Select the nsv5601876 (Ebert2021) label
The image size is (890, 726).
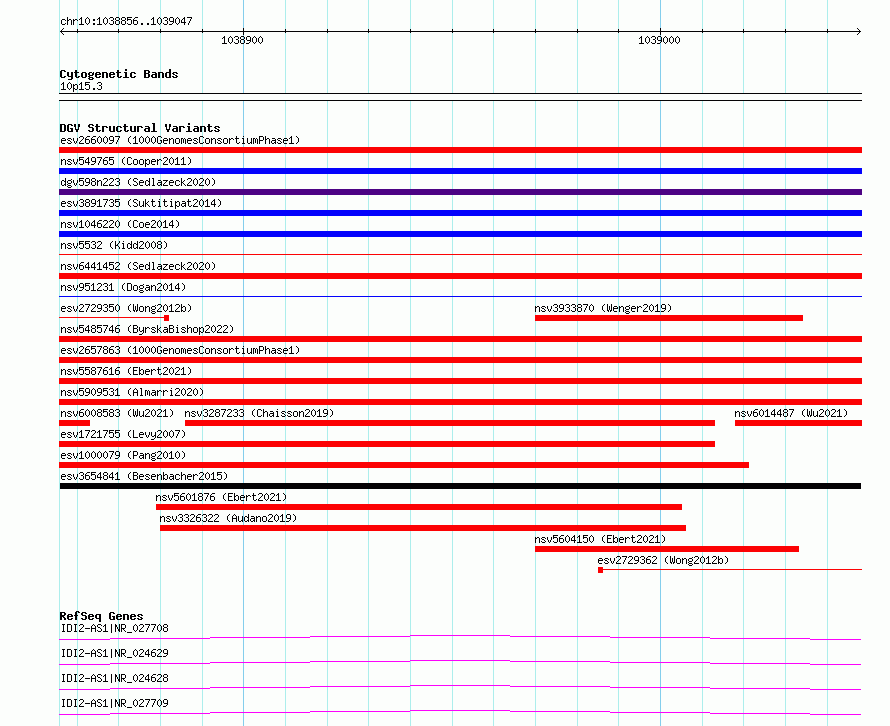[x=221, y=497]
